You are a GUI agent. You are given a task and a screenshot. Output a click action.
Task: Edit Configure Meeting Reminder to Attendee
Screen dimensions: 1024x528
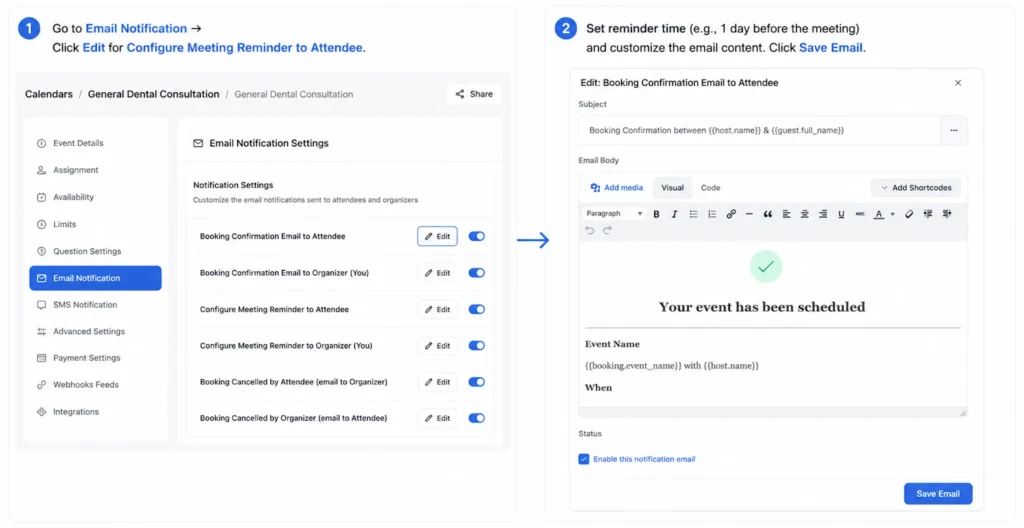click(x=438, y=309)
